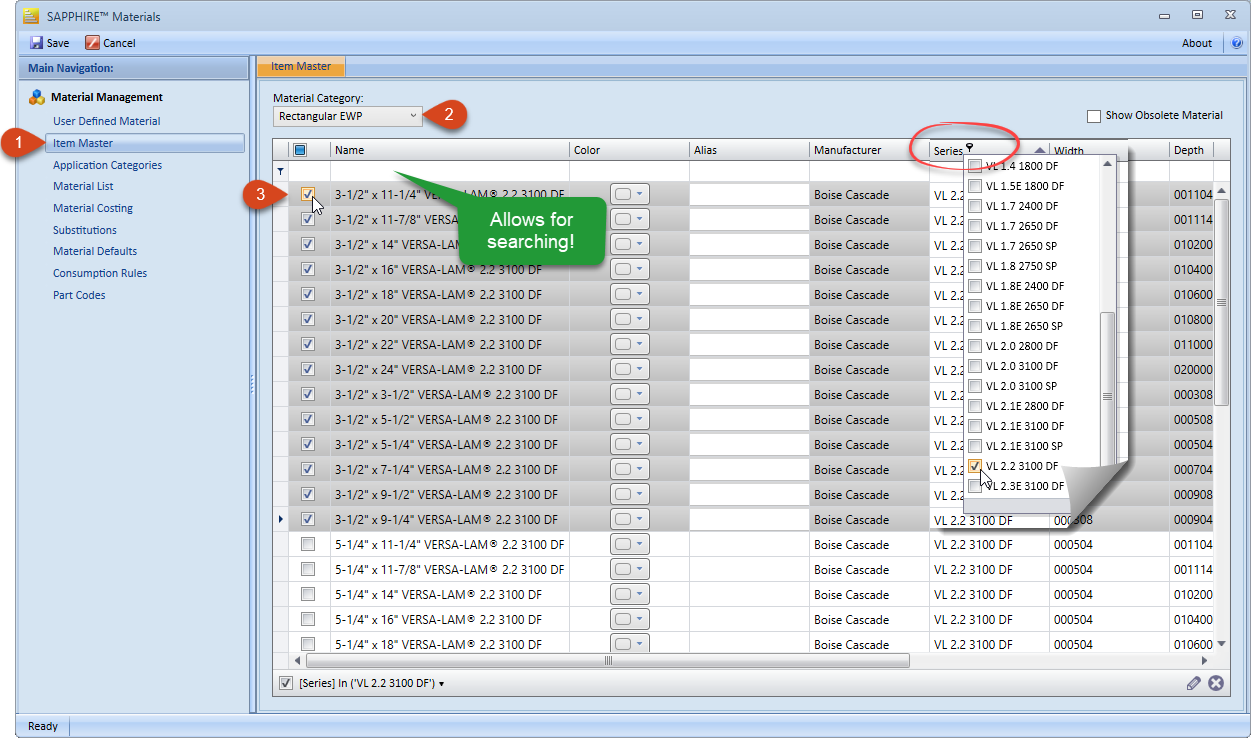
Task: Click the filter row funnel icon
Action: (x=280, y=171)
